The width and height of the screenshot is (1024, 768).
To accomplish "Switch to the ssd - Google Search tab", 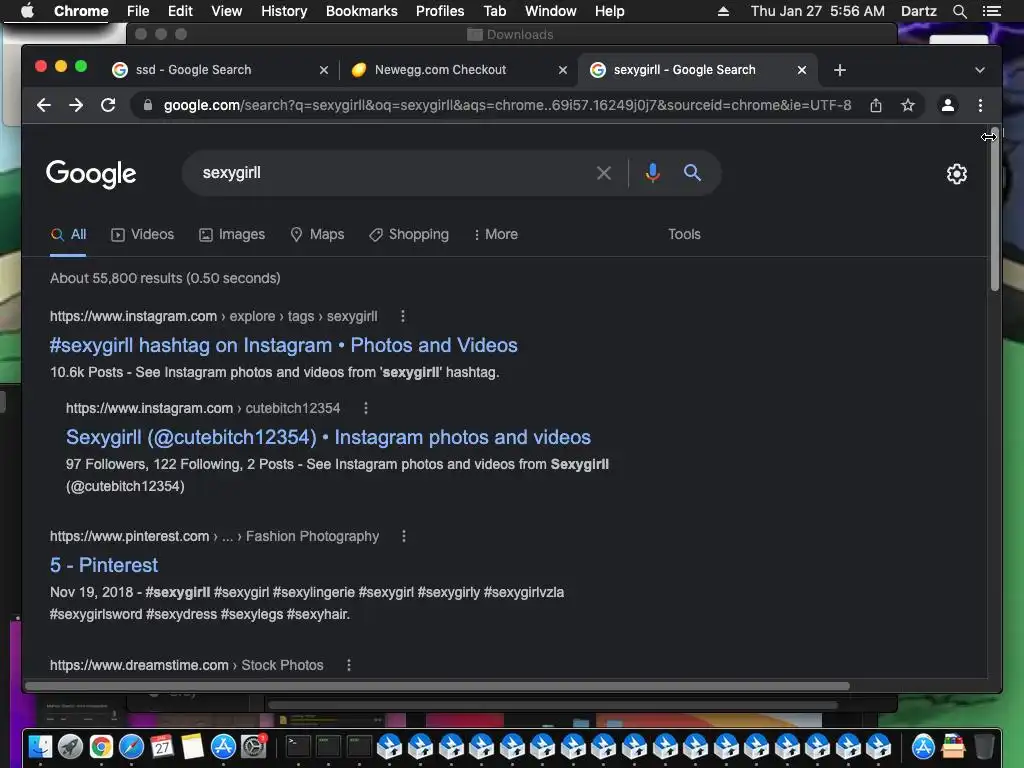I will click(x=219, y=70).
